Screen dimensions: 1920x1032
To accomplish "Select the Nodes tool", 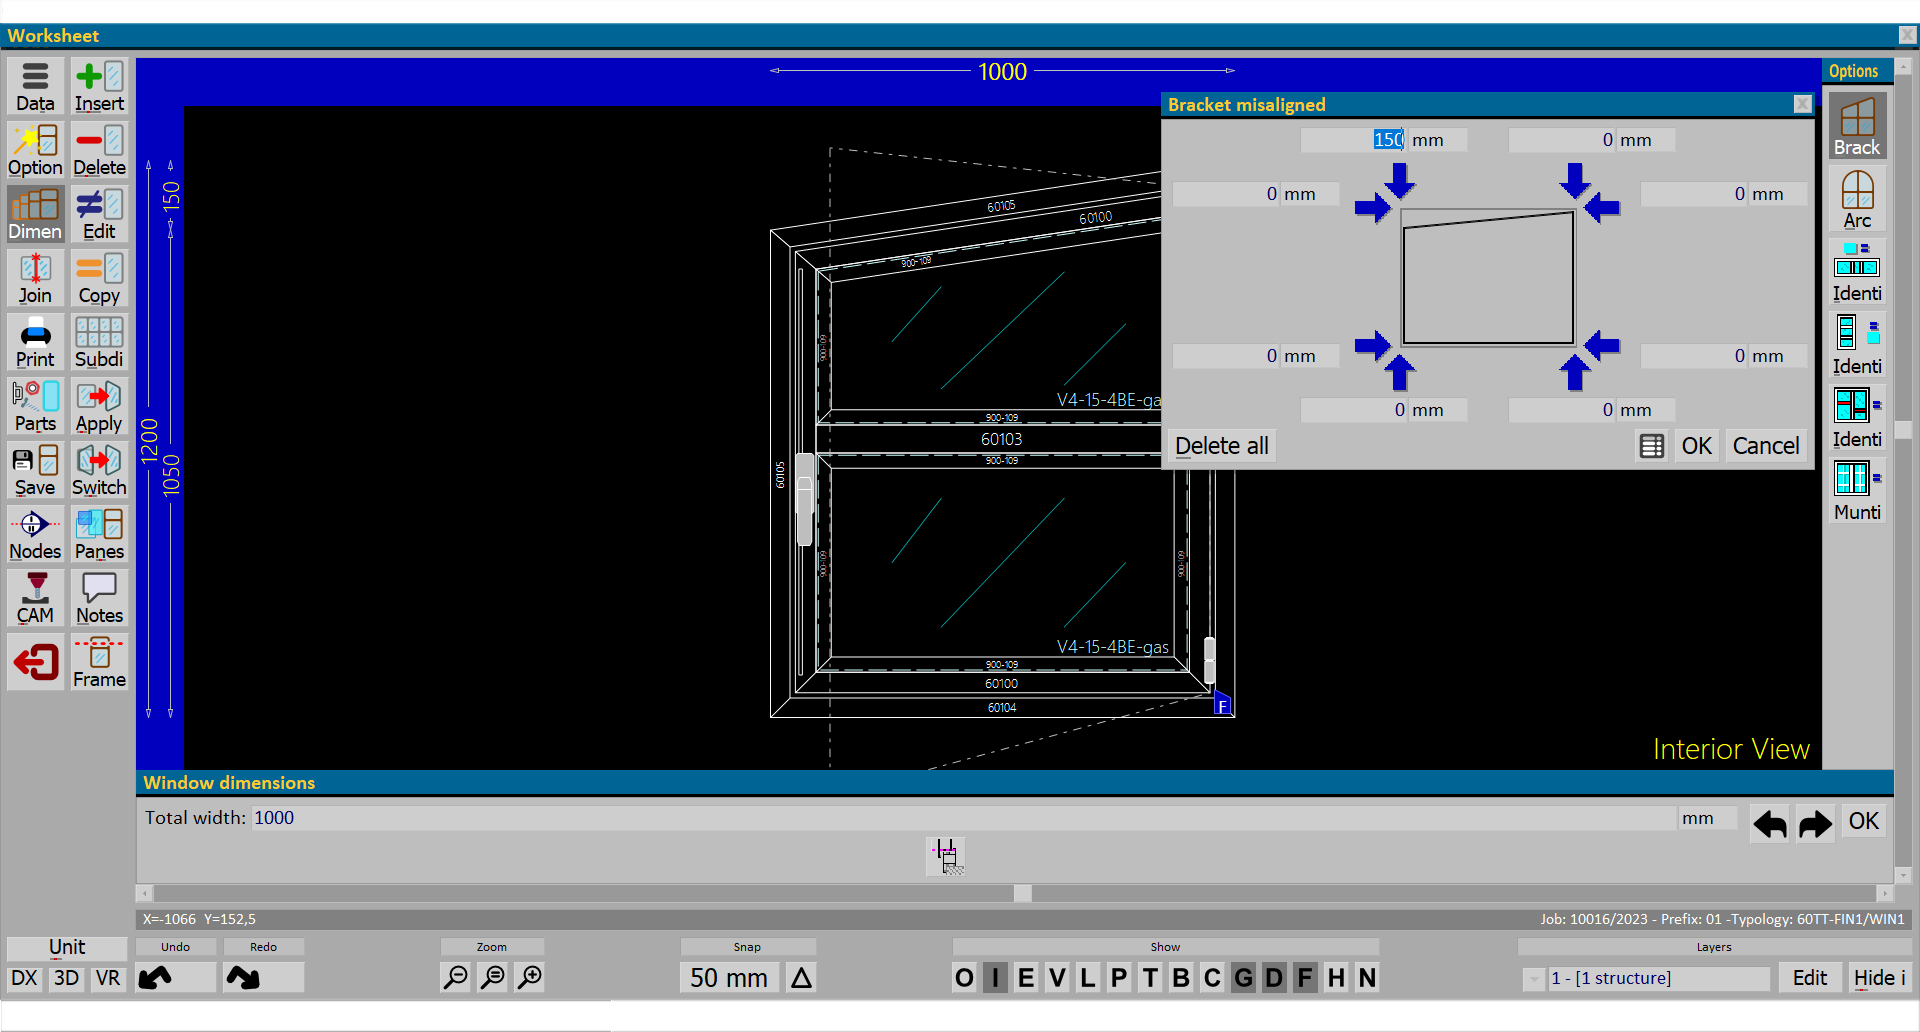I will click(x=35, y=535).
